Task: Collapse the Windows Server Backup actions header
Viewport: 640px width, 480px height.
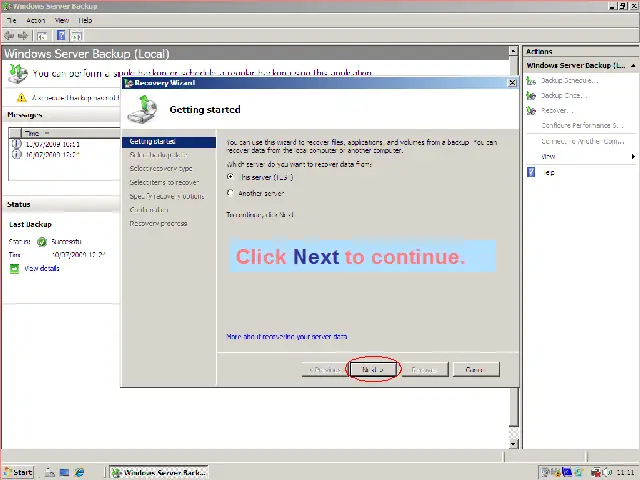Action: 633,65
